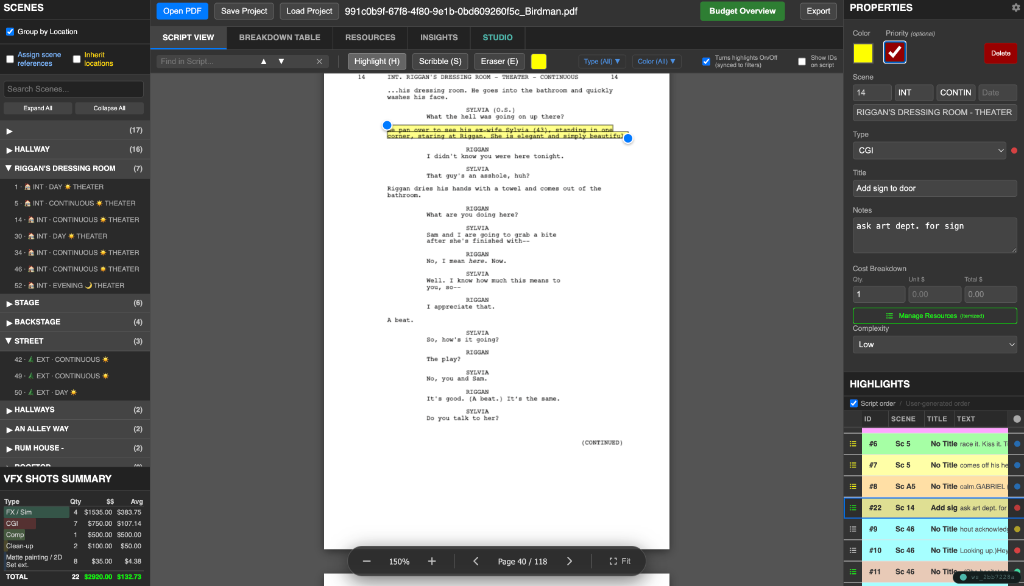Image resolution: width=1024 pixels, height=586 pixels.
Task: Select the Eraser tool
Action: 500,60
